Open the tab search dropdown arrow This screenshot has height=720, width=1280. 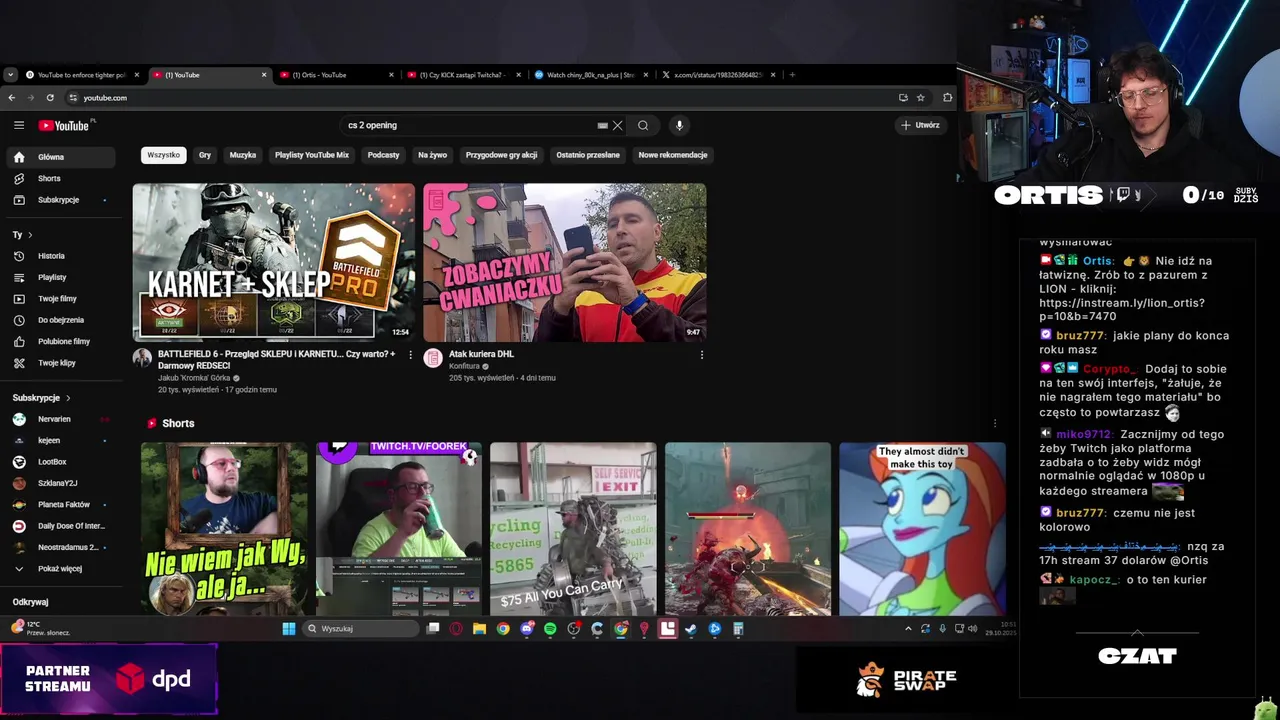10,75
